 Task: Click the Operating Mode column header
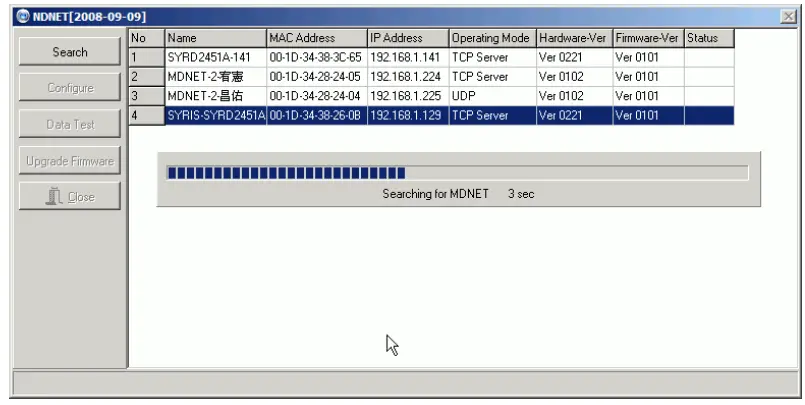click(492, 38)
